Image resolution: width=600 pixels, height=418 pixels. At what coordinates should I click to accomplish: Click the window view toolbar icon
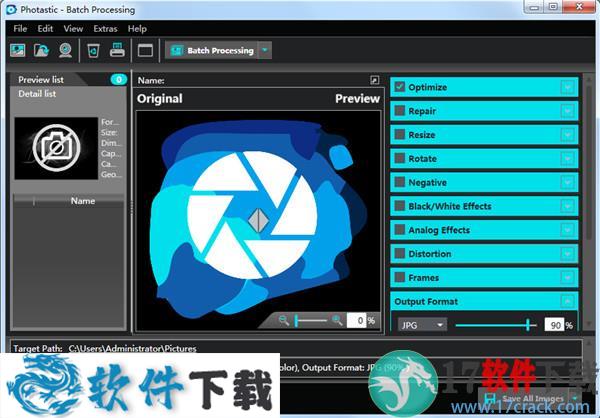tap(145, 50)
